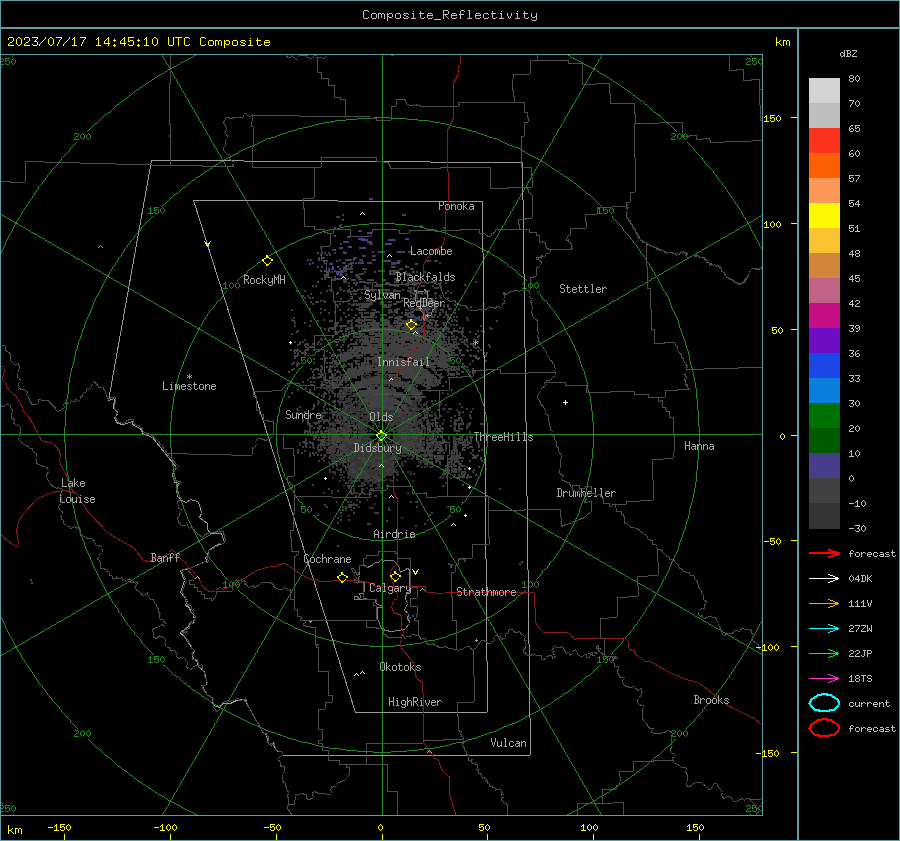The image size is (900, 841).
Task: Click the white 04DK arrow icon
Action: pos(824,579)
